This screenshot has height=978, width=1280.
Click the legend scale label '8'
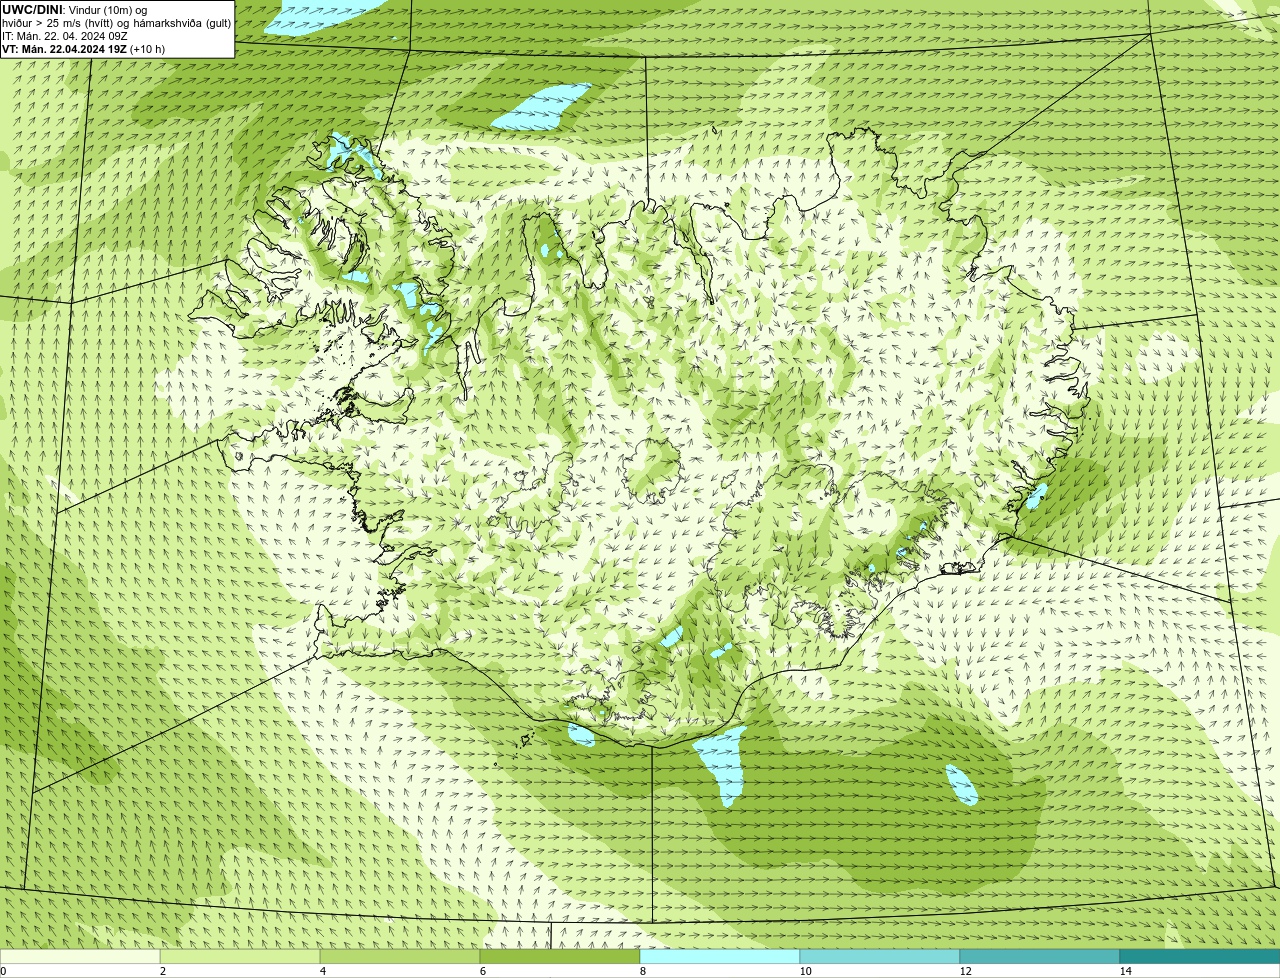click(x=642, y=971)
